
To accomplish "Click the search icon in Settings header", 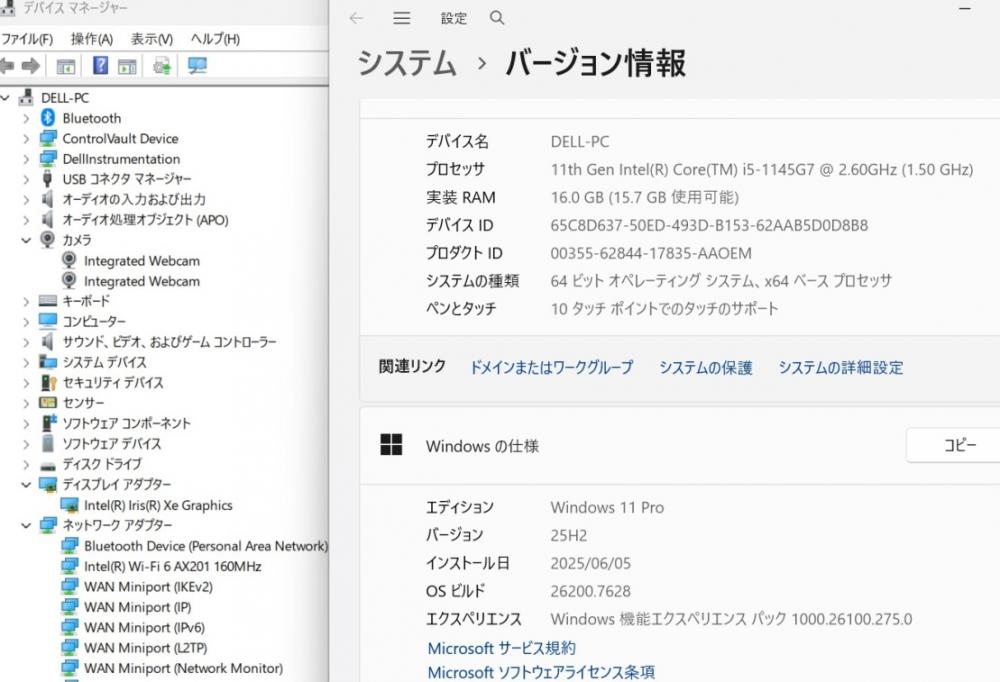I will (497, 18).
